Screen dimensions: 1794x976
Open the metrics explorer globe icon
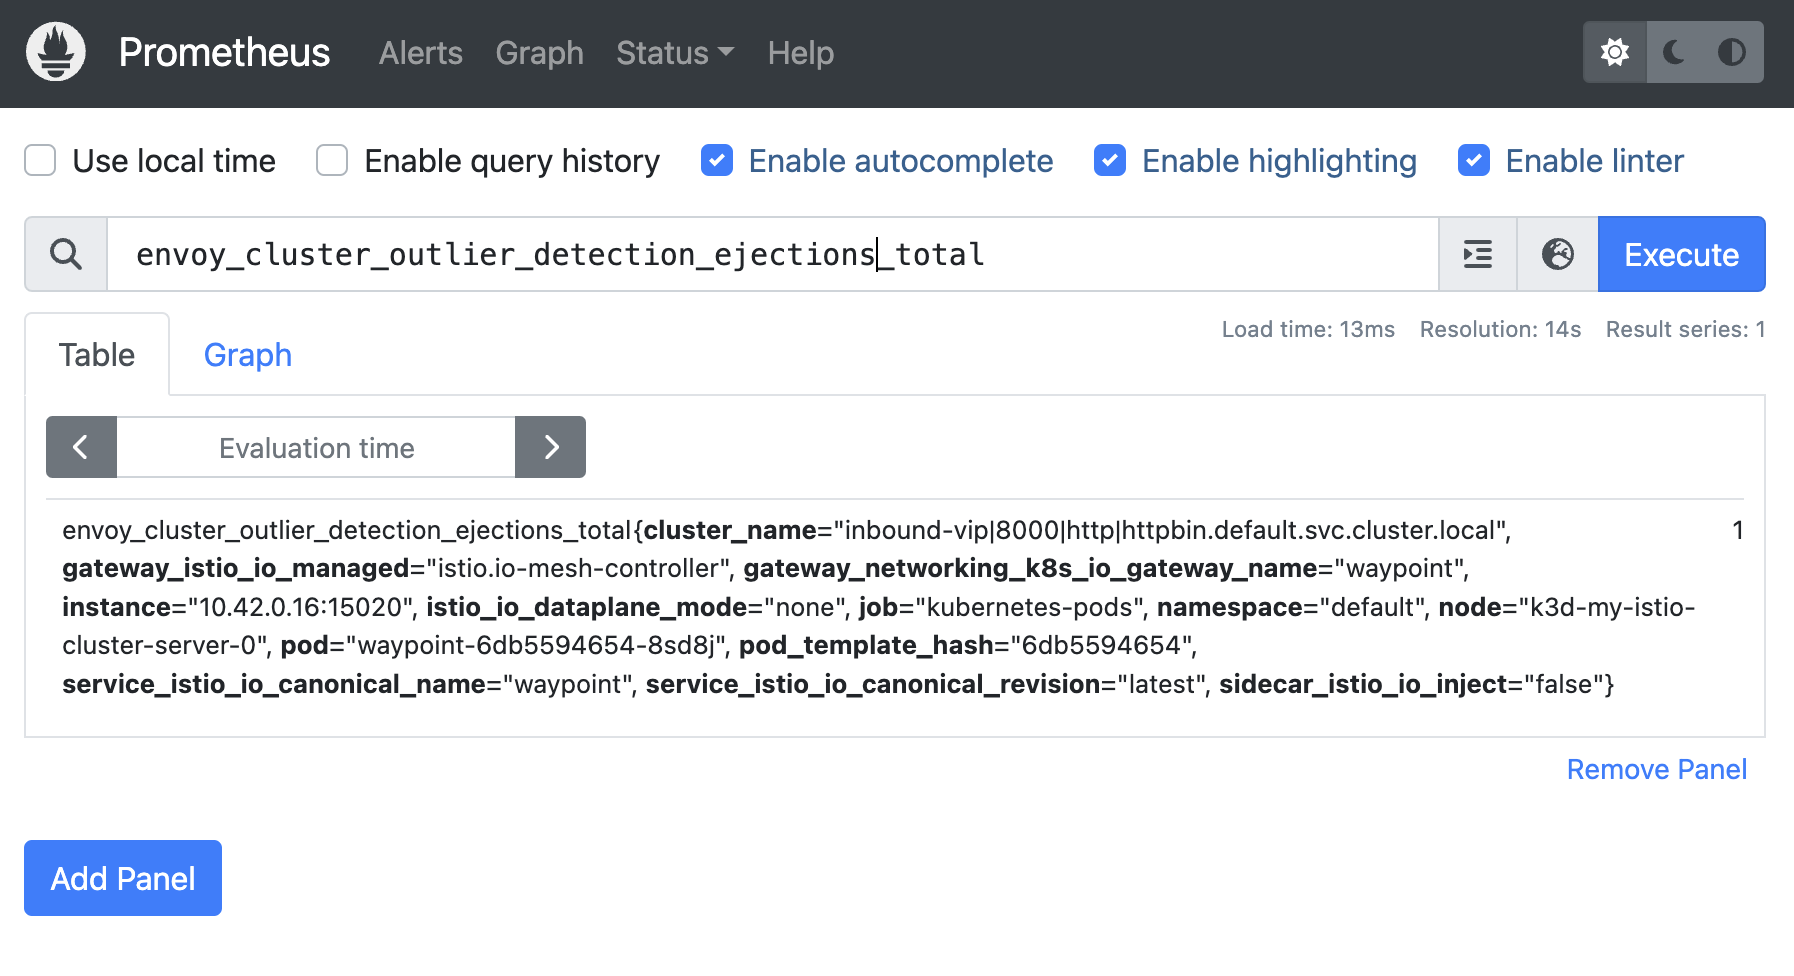coord(1557,254)
